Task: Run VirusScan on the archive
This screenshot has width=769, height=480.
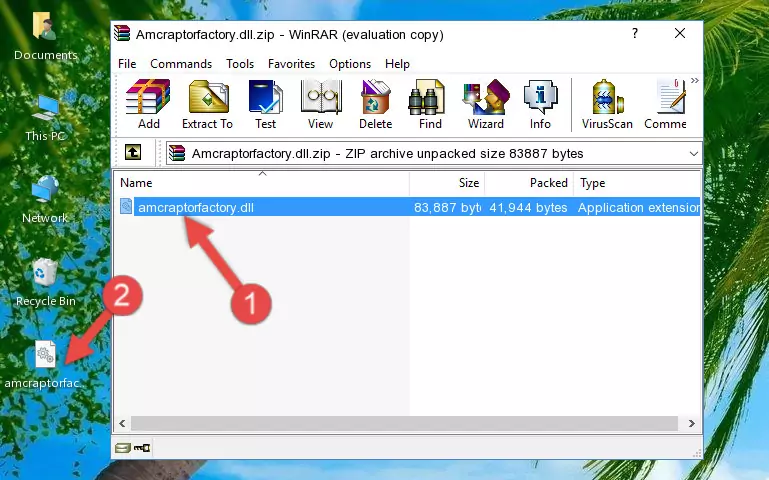Action: point(607,104)
